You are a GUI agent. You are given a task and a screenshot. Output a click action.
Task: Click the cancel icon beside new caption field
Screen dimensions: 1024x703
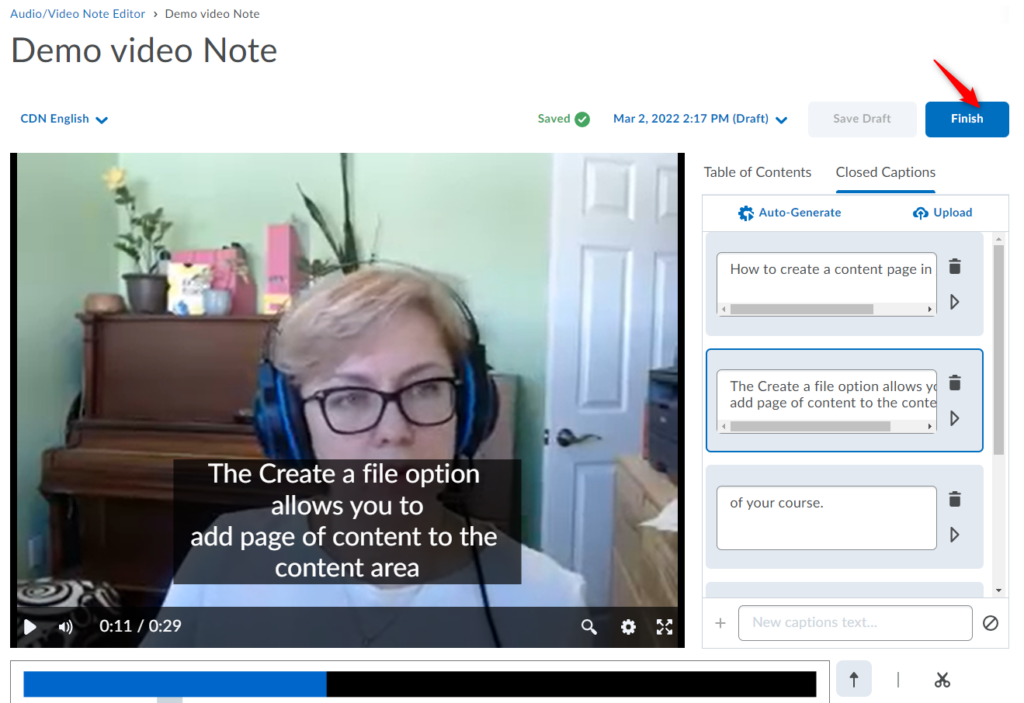coord(990,623)
